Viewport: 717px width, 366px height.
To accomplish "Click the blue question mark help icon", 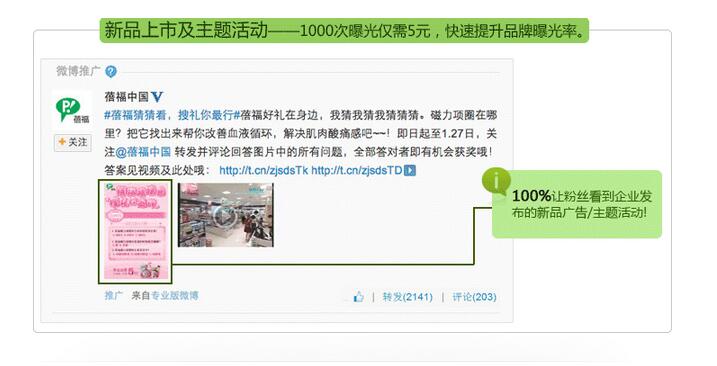I will (x=111, y=71).
